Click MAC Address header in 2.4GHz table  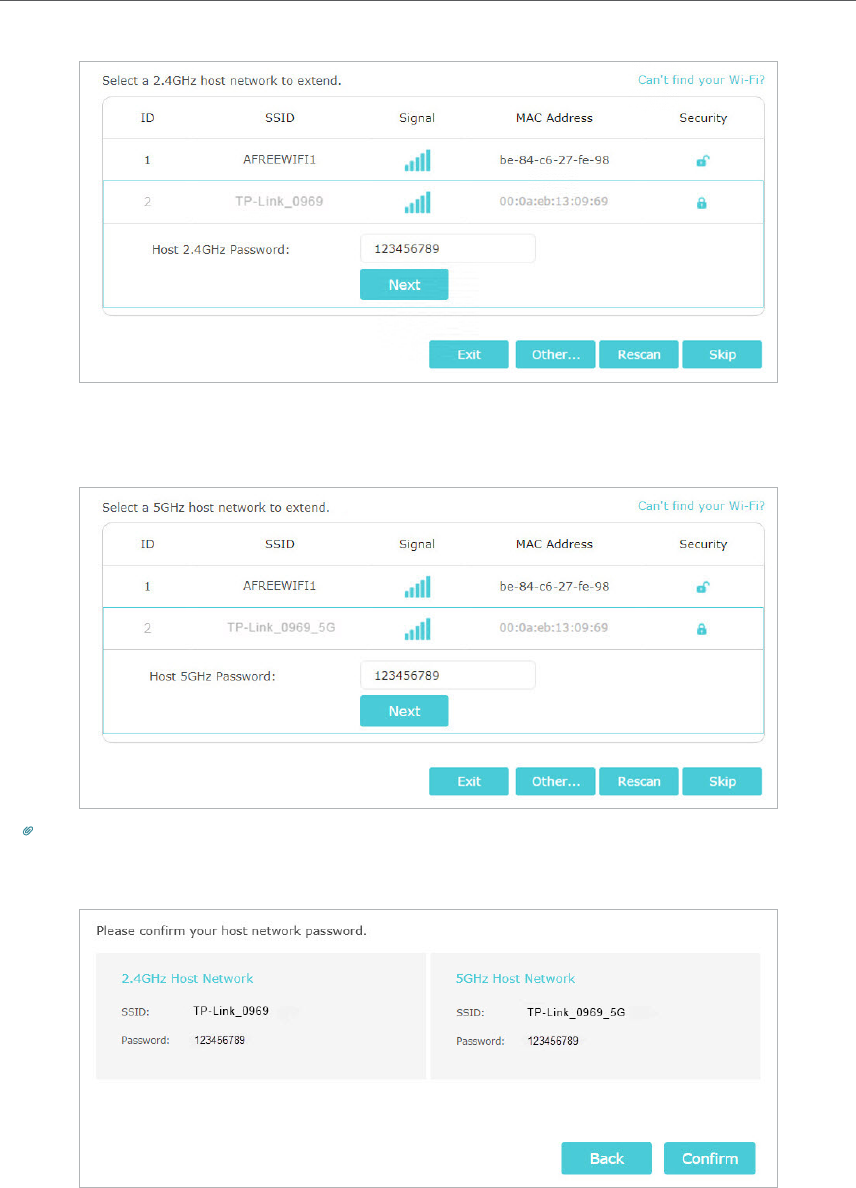554,117
